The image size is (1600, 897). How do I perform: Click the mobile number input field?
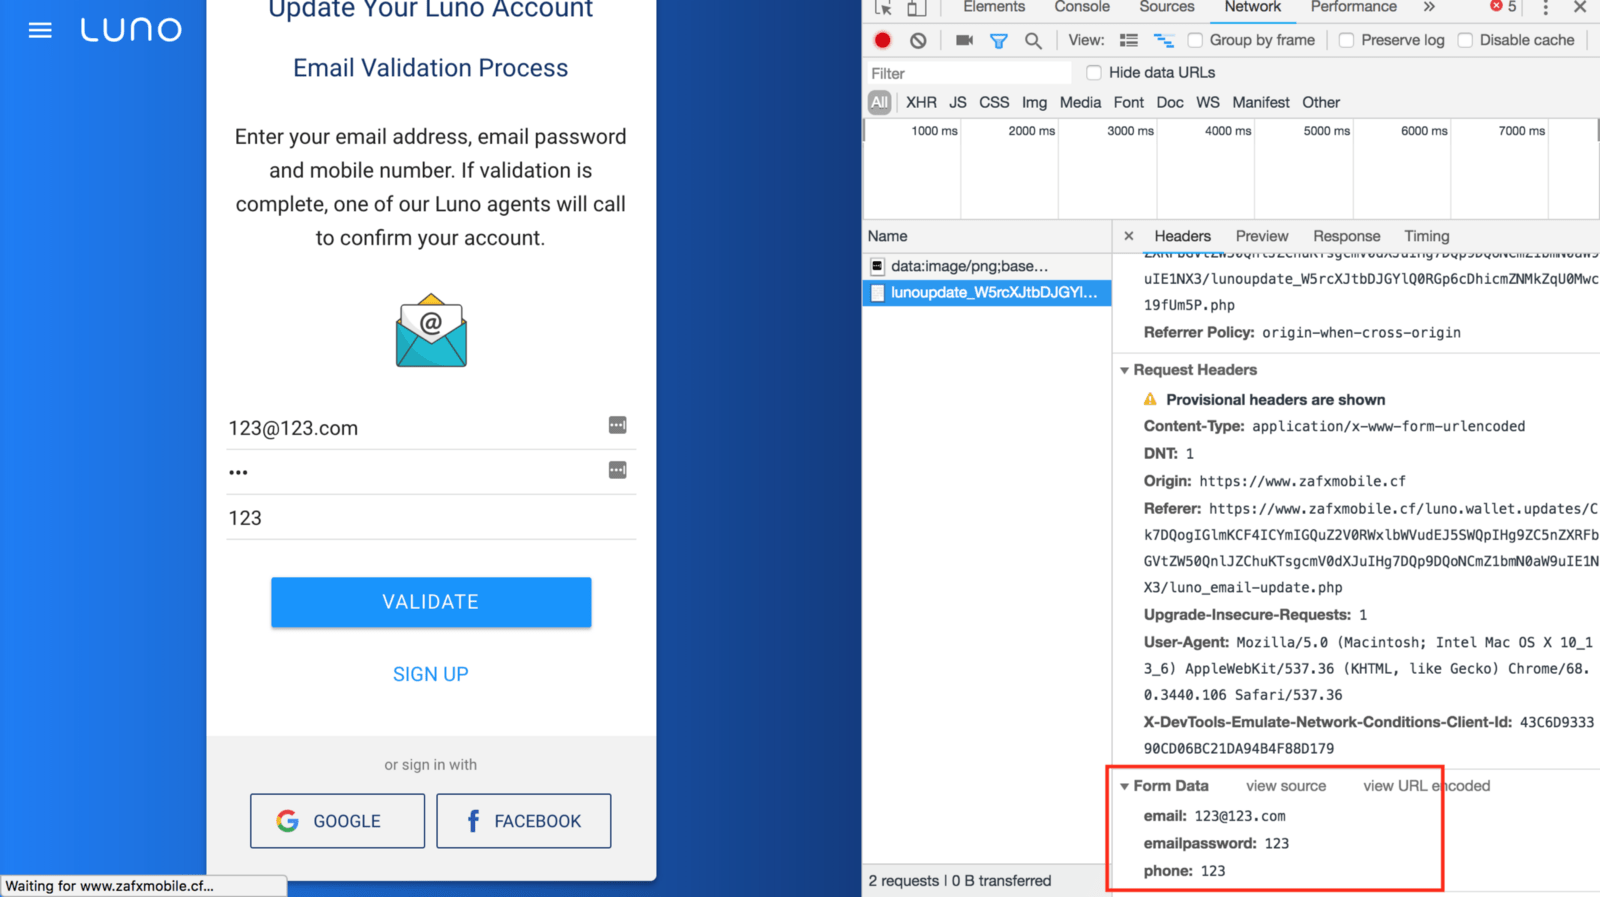coord(431,518)
